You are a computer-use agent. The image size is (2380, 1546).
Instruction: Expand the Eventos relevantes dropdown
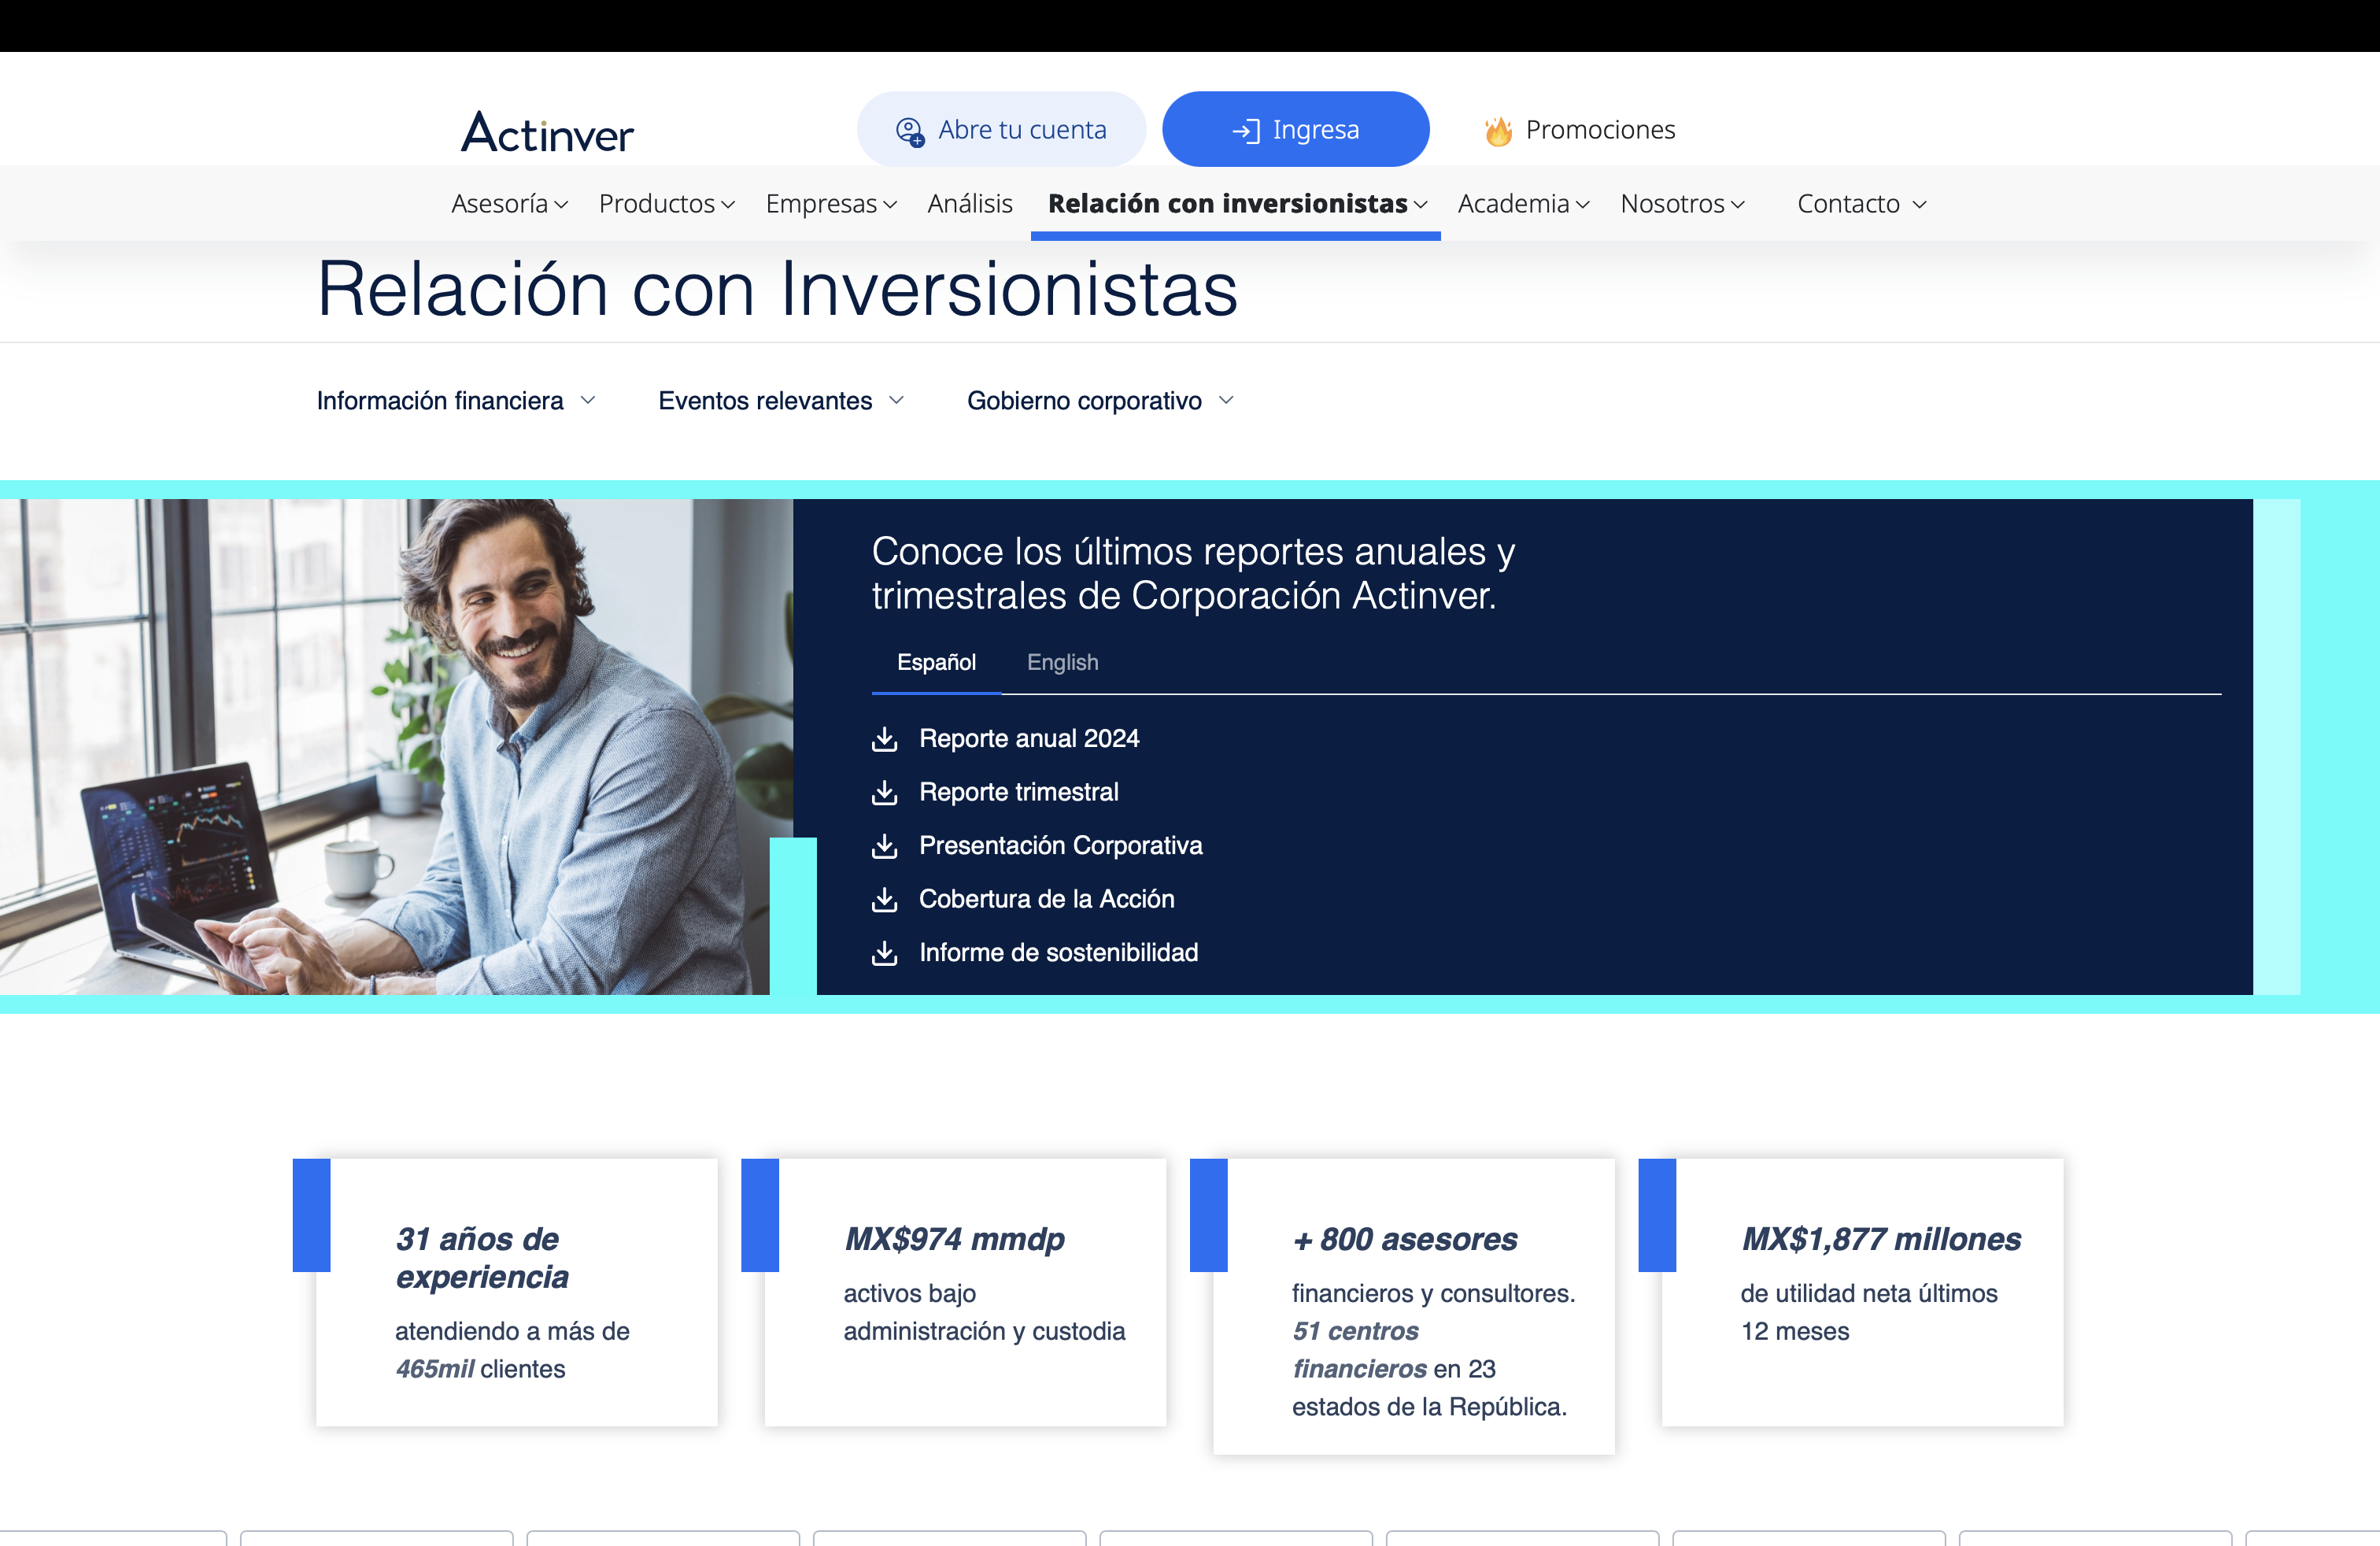781,401
